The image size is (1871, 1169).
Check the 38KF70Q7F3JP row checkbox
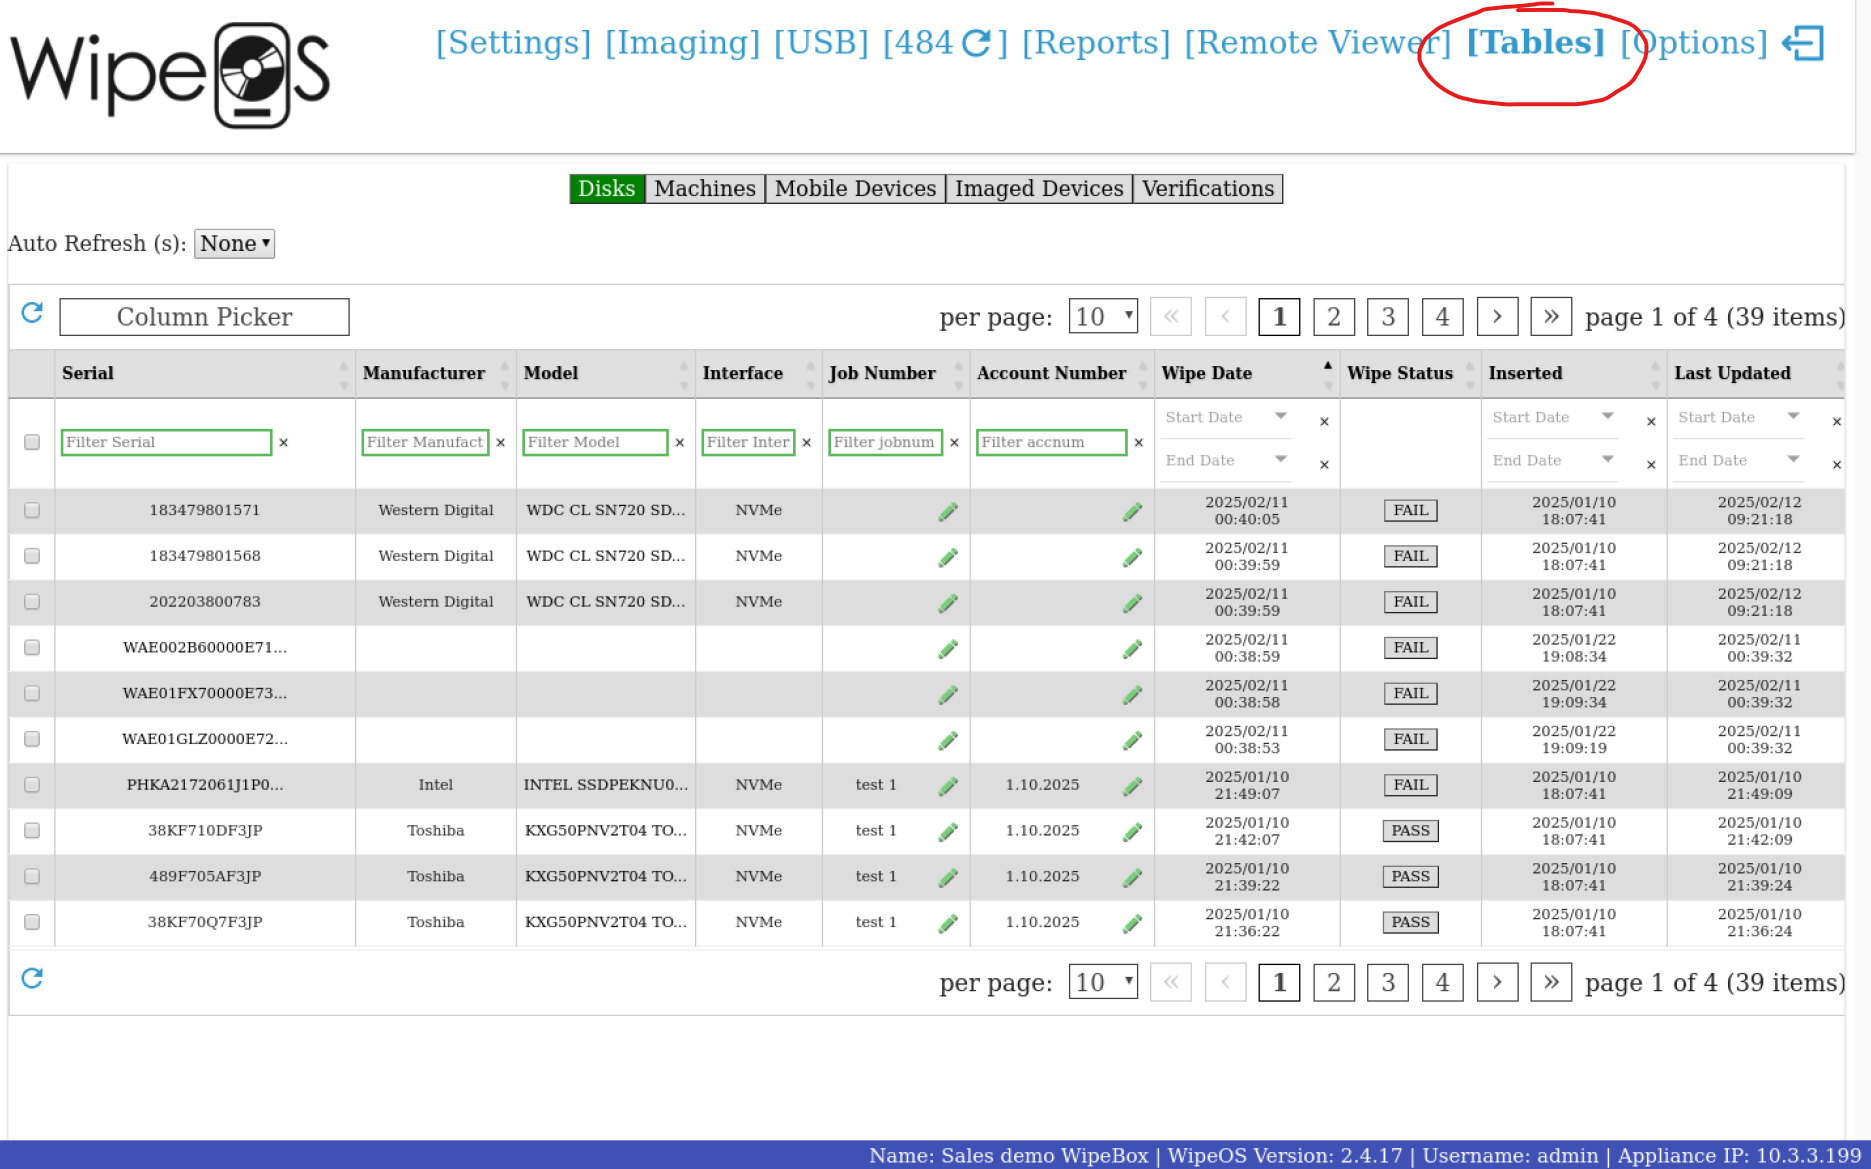pyautogui.click(x=32, y=922)
